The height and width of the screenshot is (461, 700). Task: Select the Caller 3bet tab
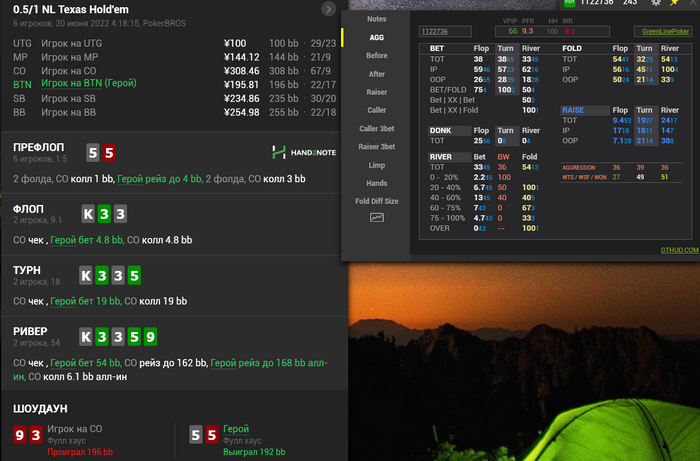377,129
